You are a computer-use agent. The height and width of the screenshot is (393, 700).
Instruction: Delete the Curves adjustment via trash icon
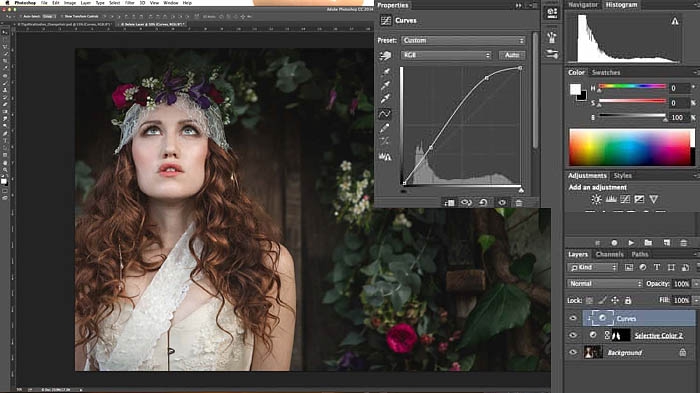click(519, 203)
